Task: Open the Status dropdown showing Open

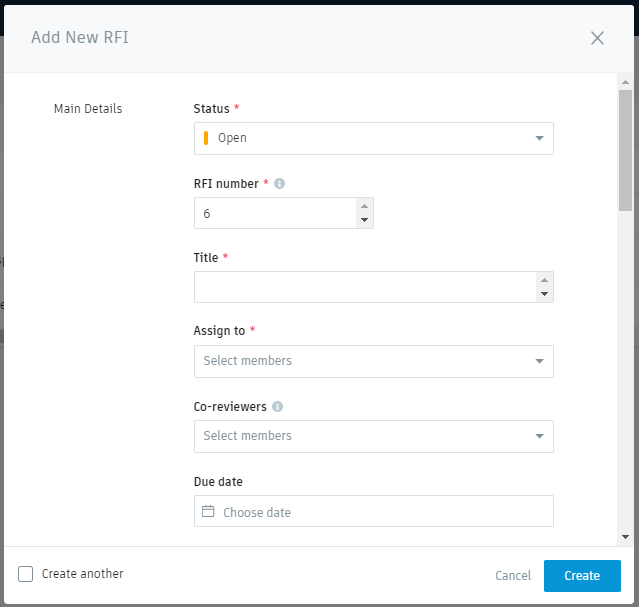Action: (374, 139)
